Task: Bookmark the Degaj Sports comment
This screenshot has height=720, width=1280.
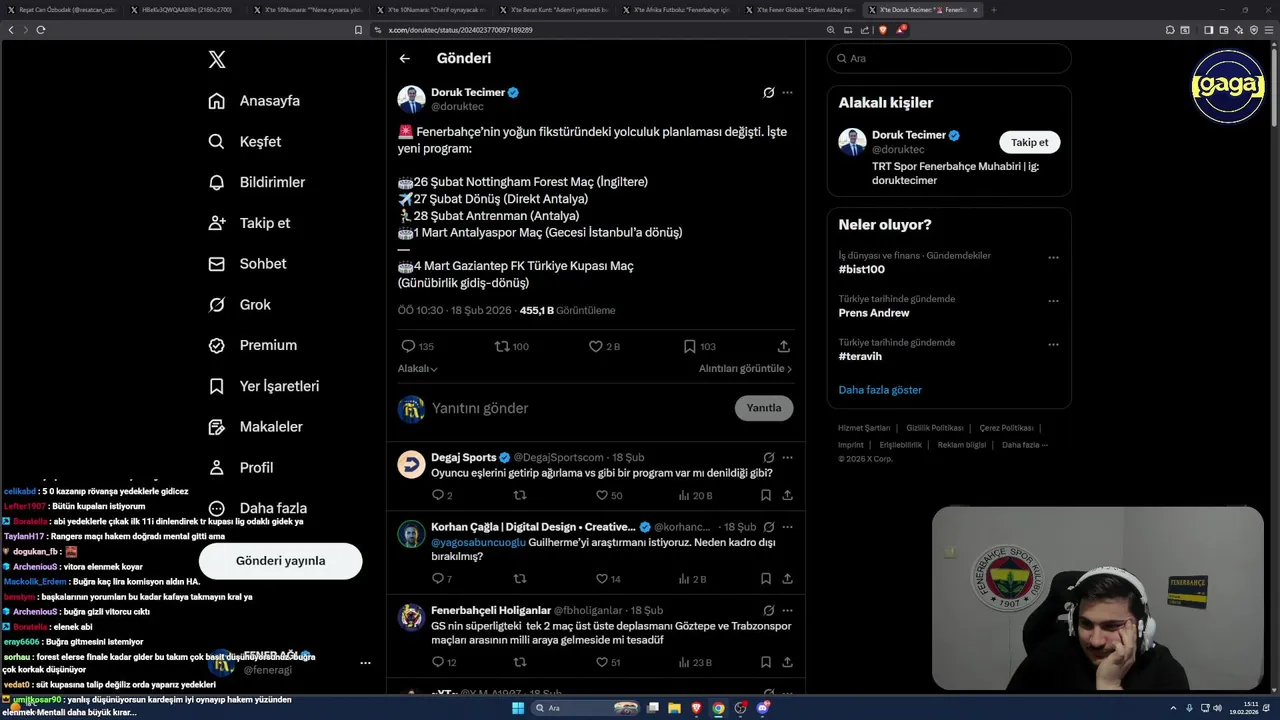Action: (766, 495)
